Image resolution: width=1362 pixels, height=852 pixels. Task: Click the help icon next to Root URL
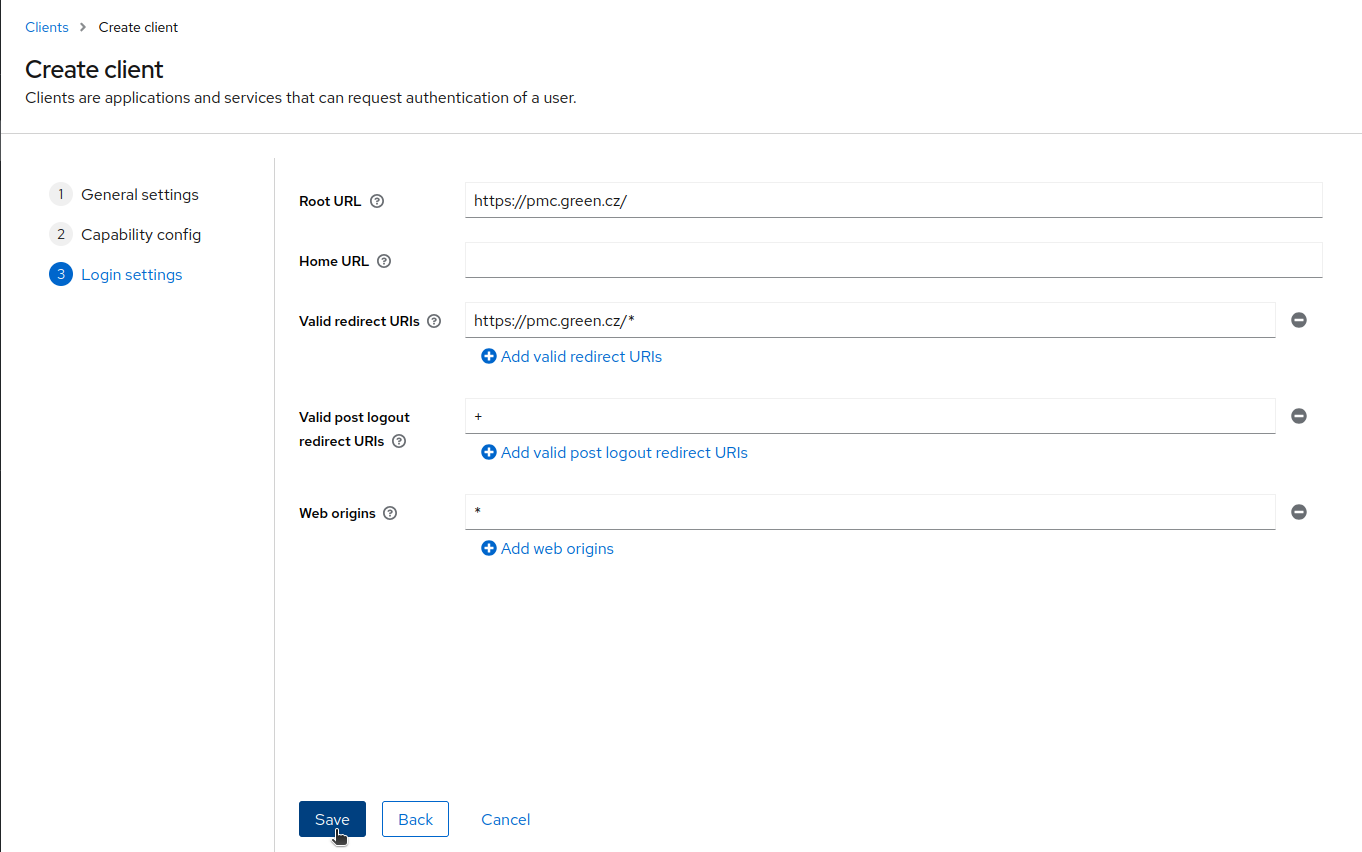point(377,201)
